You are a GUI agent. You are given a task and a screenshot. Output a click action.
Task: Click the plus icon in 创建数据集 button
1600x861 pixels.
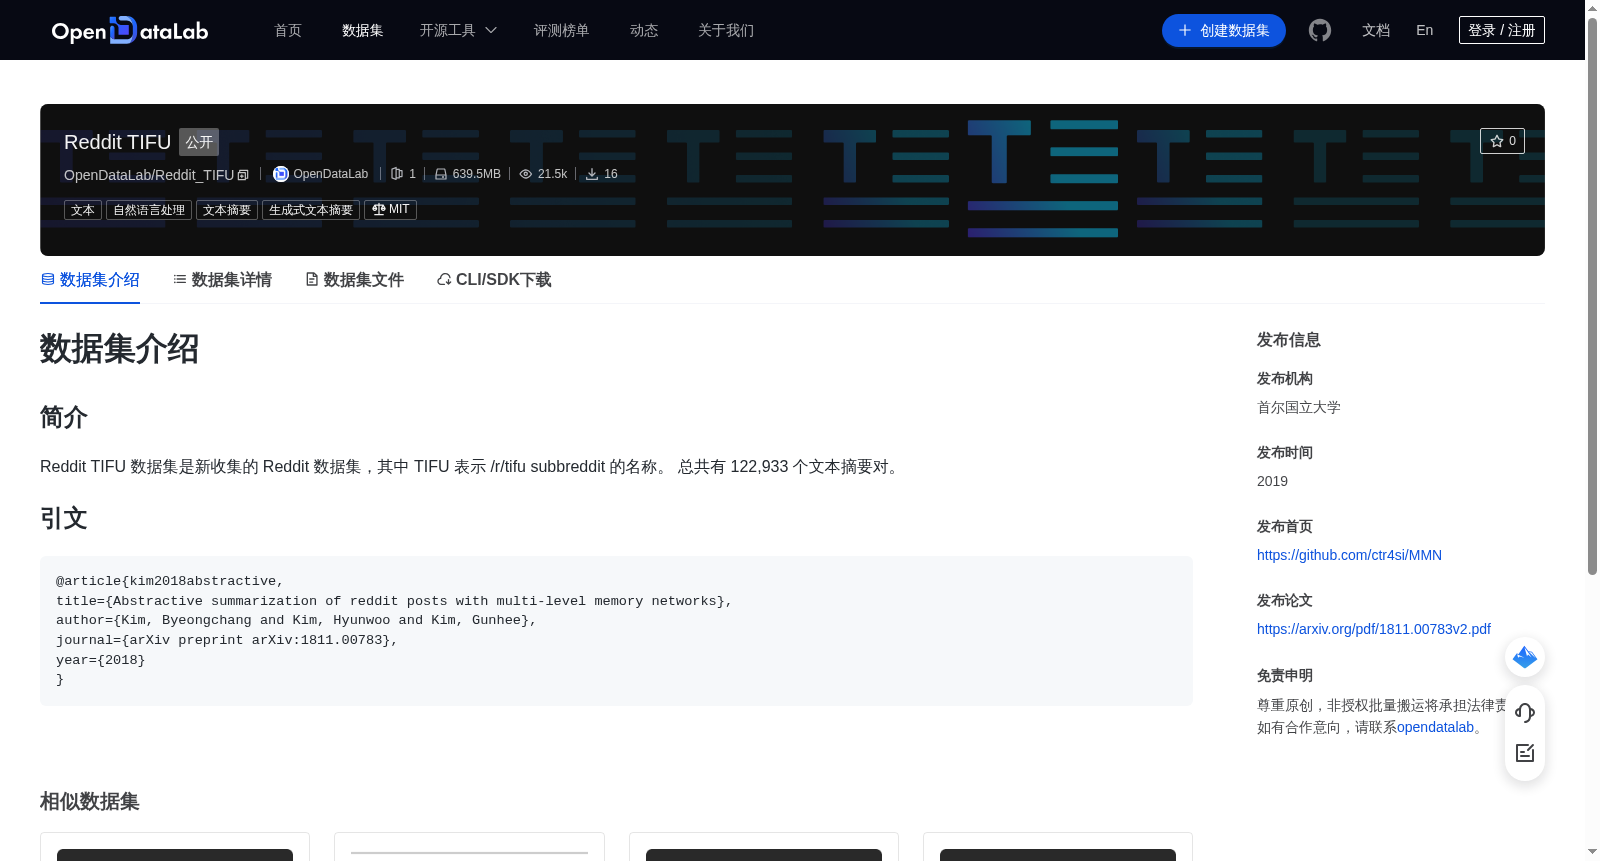(x=1185, y=30)
